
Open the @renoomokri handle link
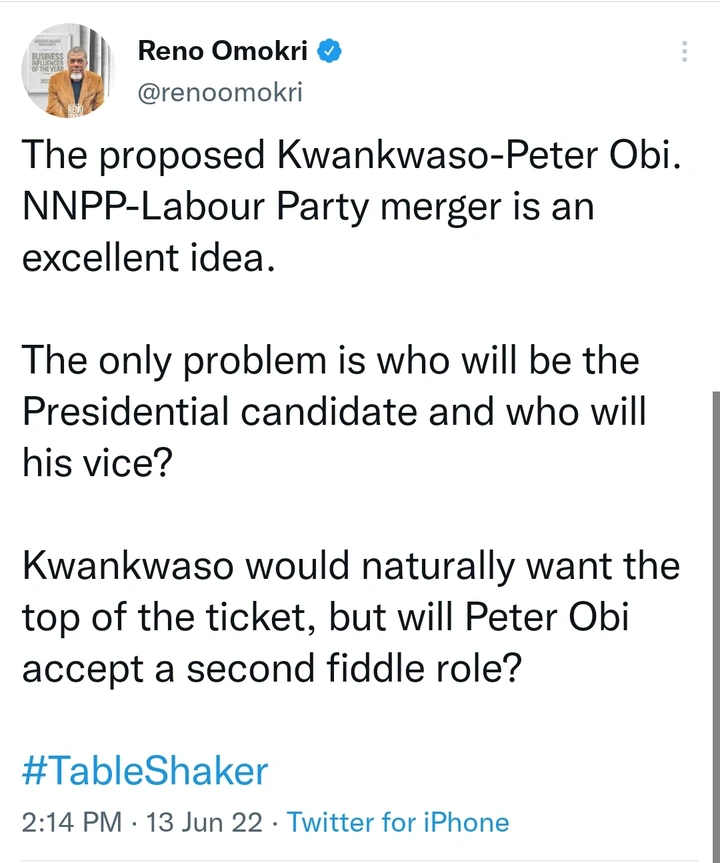(220, 93)
